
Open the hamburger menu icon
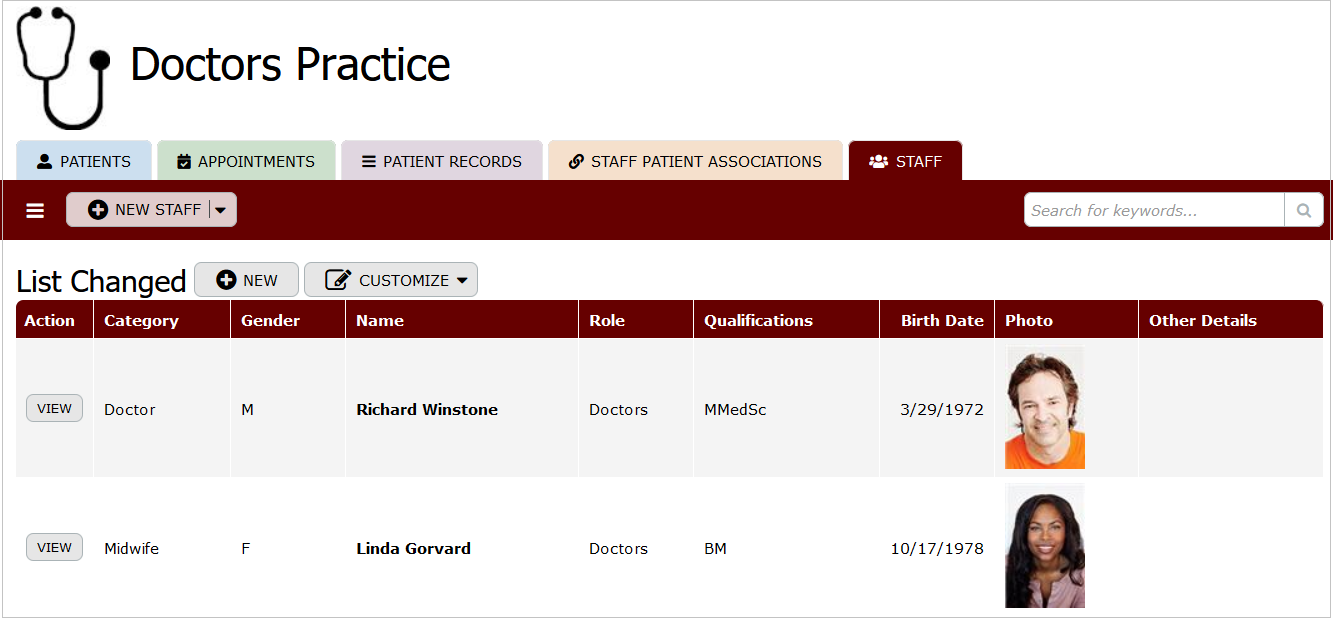(35, 211)
